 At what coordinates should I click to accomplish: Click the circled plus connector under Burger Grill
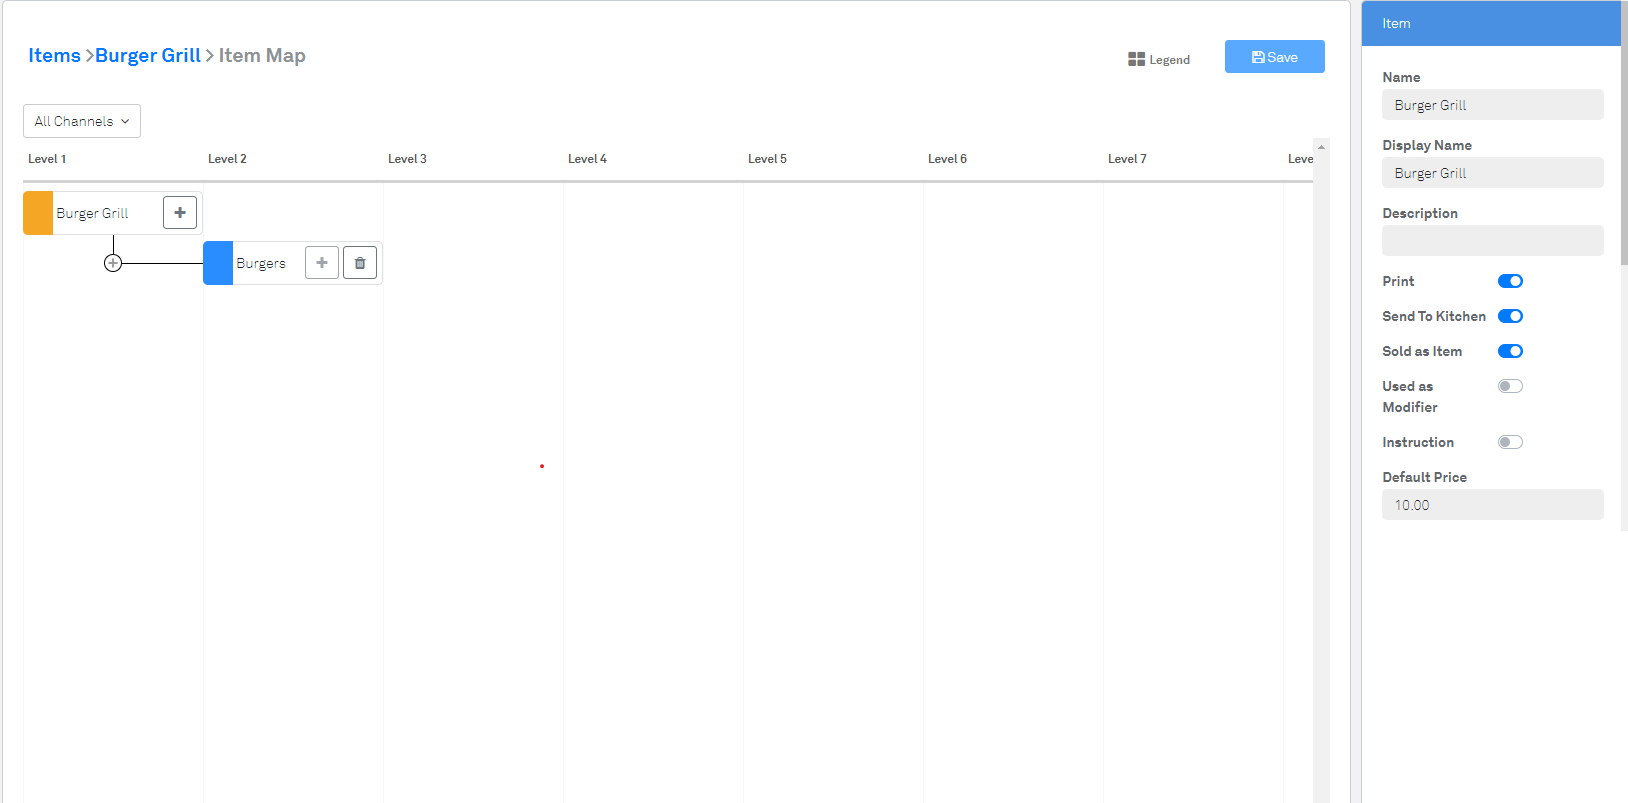coord(113,263)
